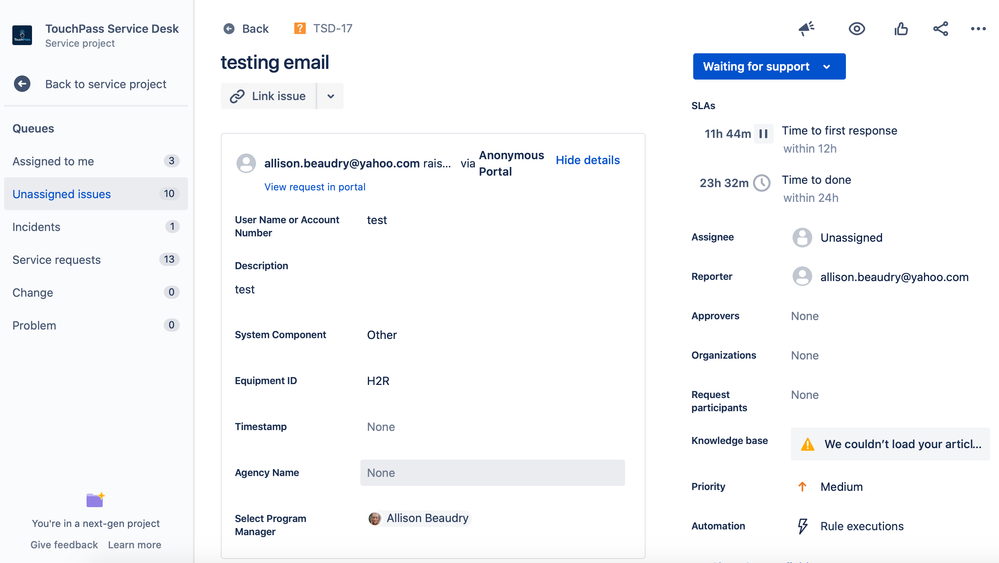Screen dimensions: 999x563
Task: Click the We couldn't load your article message
Action: point(903,445)
